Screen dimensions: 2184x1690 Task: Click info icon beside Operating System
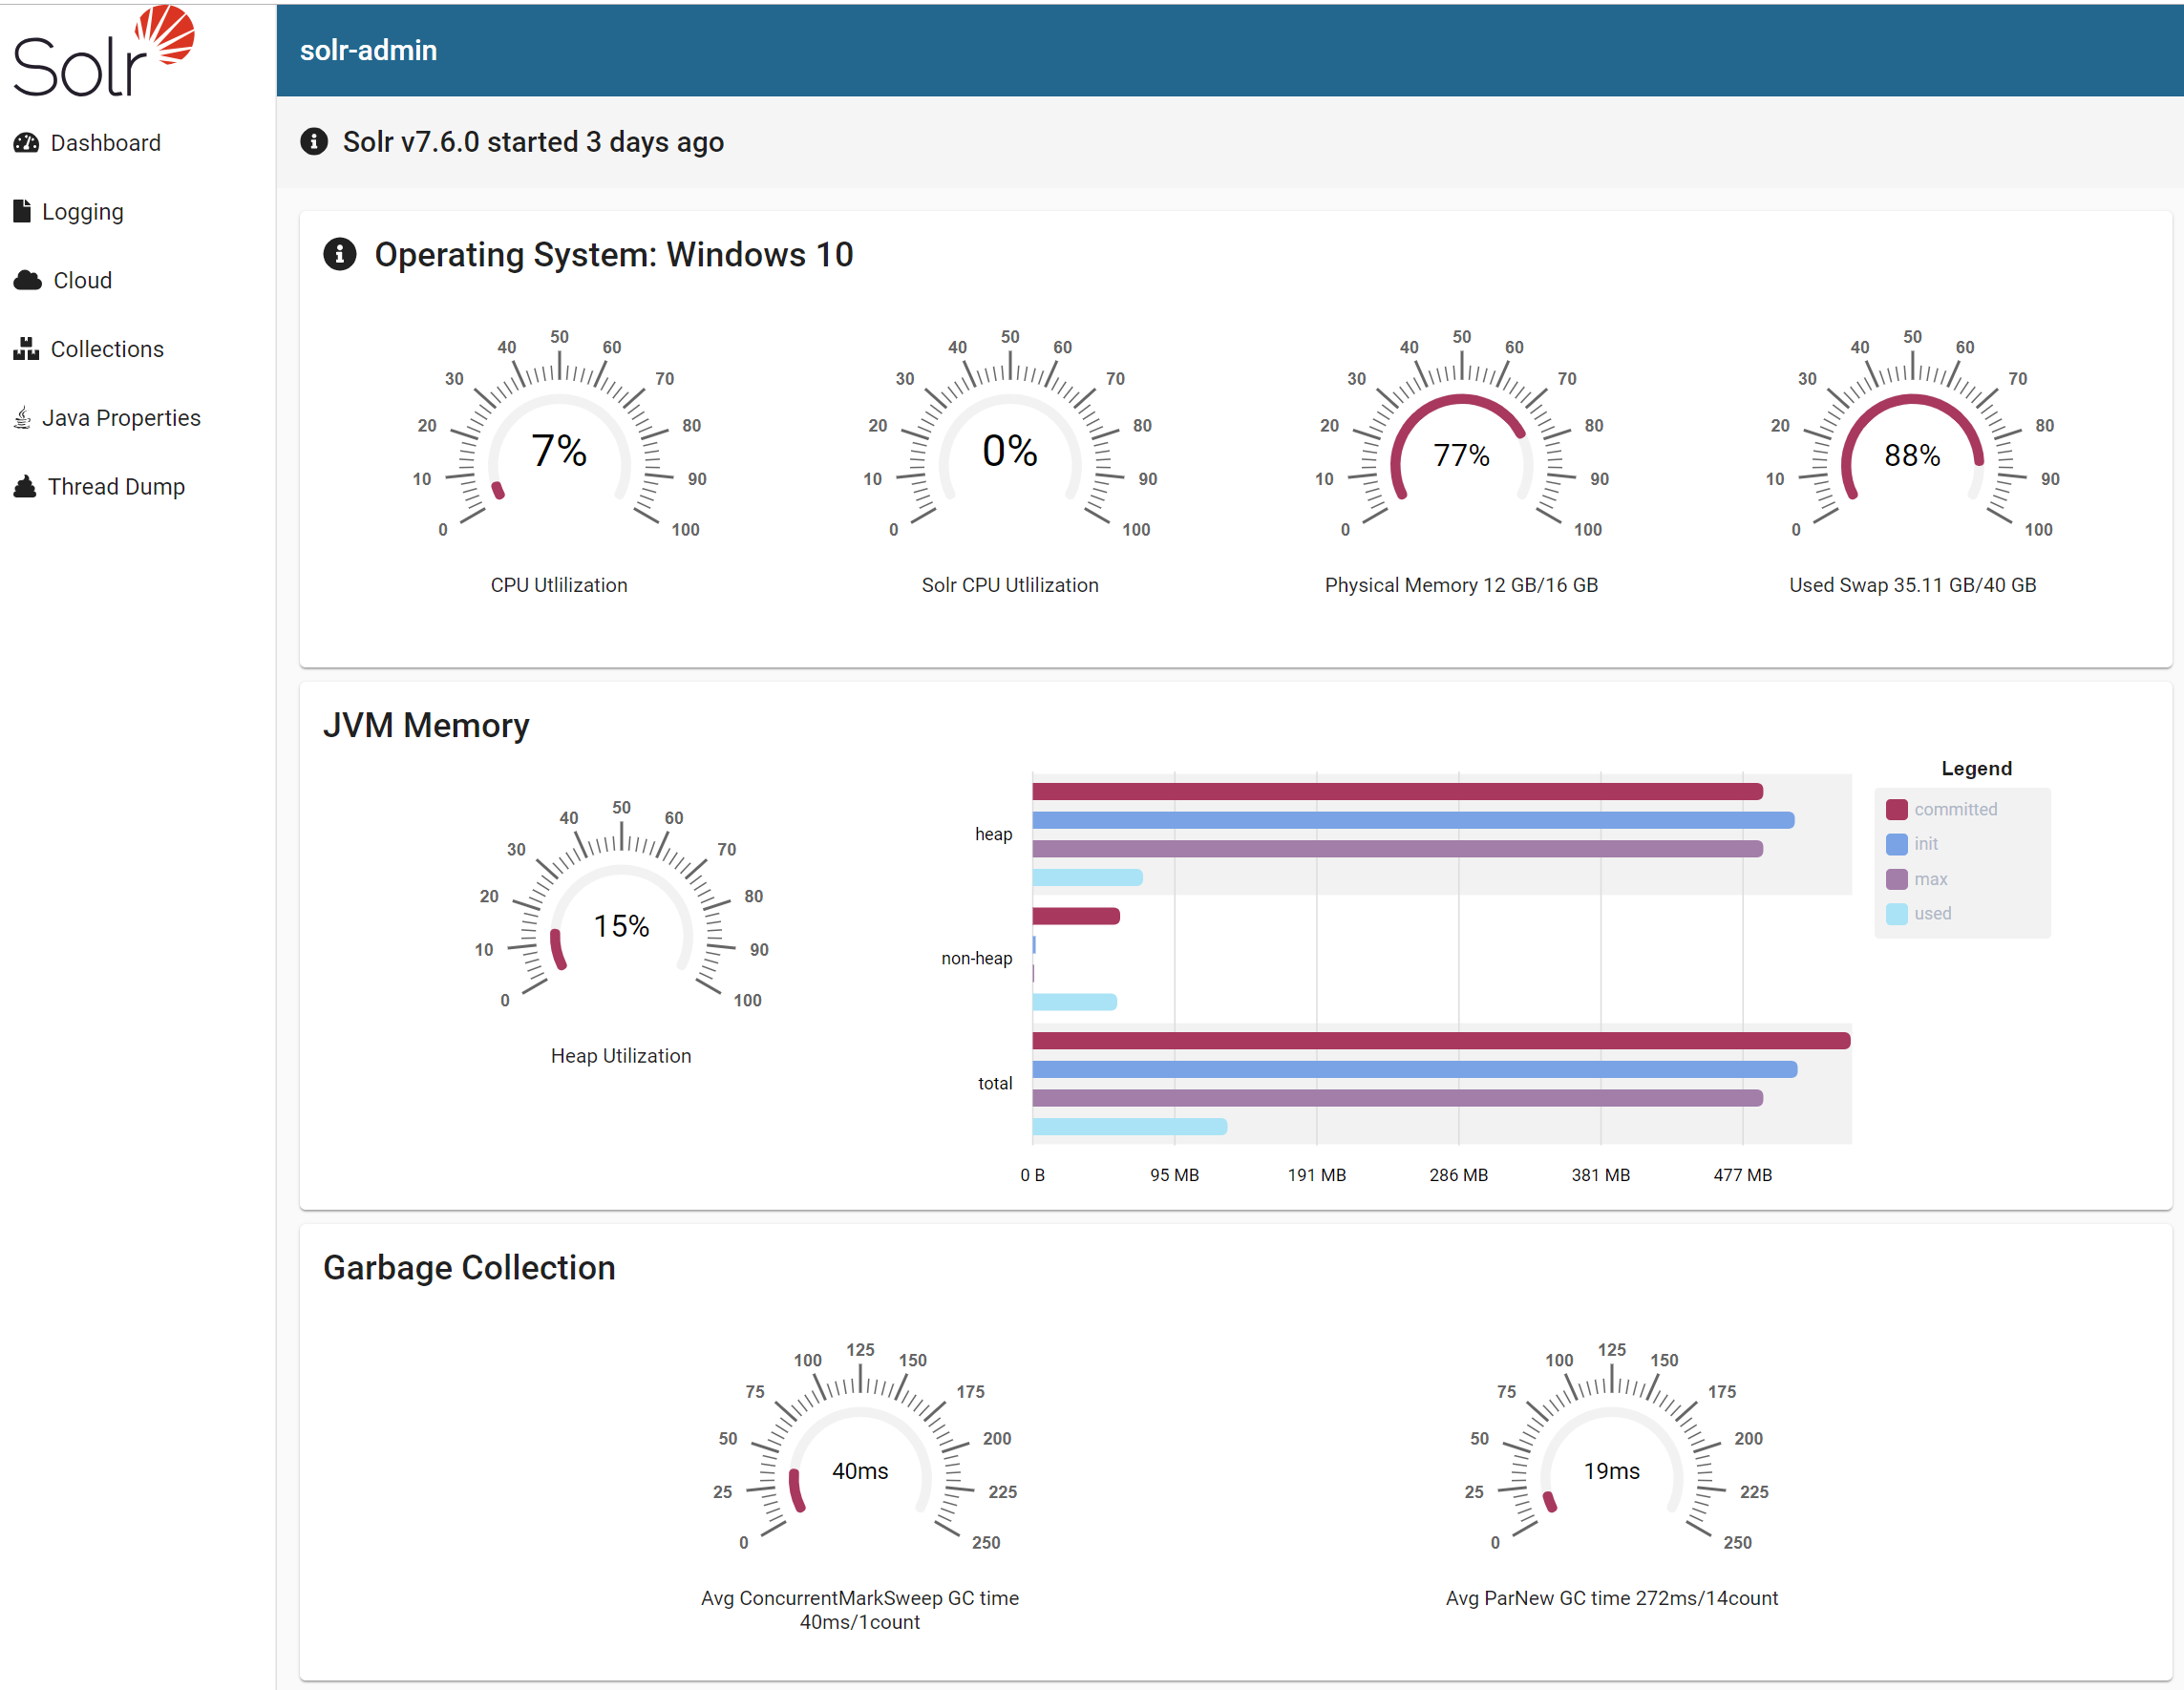pyautogui.click(x=340, y=255)
